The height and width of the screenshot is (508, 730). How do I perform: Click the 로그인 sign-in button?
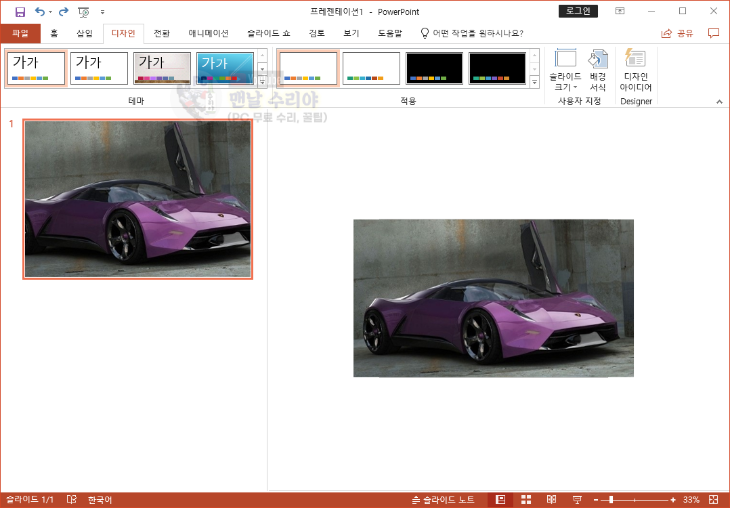578,11
